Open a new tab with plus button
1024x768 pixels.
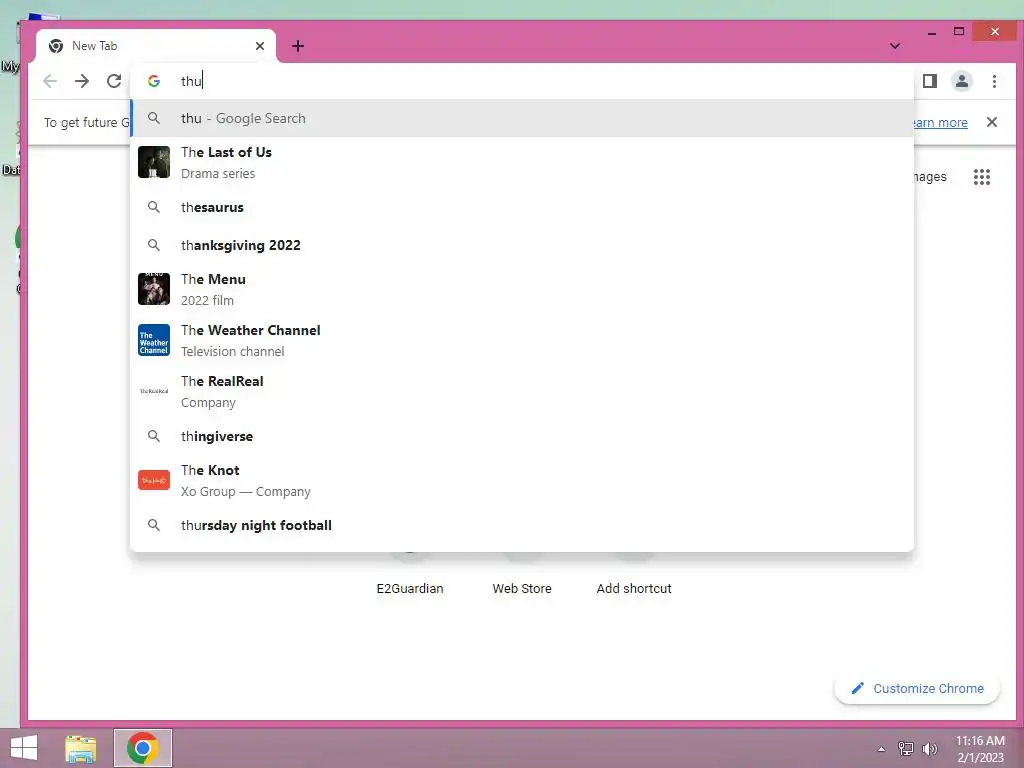[298, 46]
